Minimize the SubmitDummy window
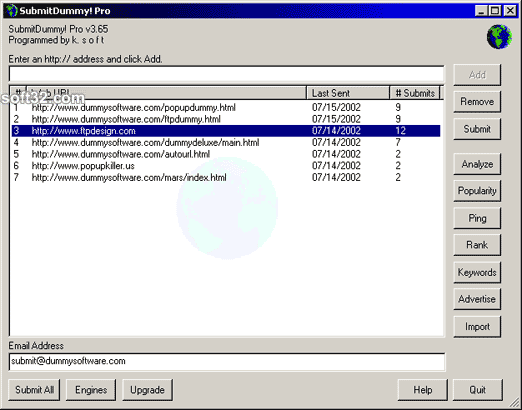 click(481, 11)
